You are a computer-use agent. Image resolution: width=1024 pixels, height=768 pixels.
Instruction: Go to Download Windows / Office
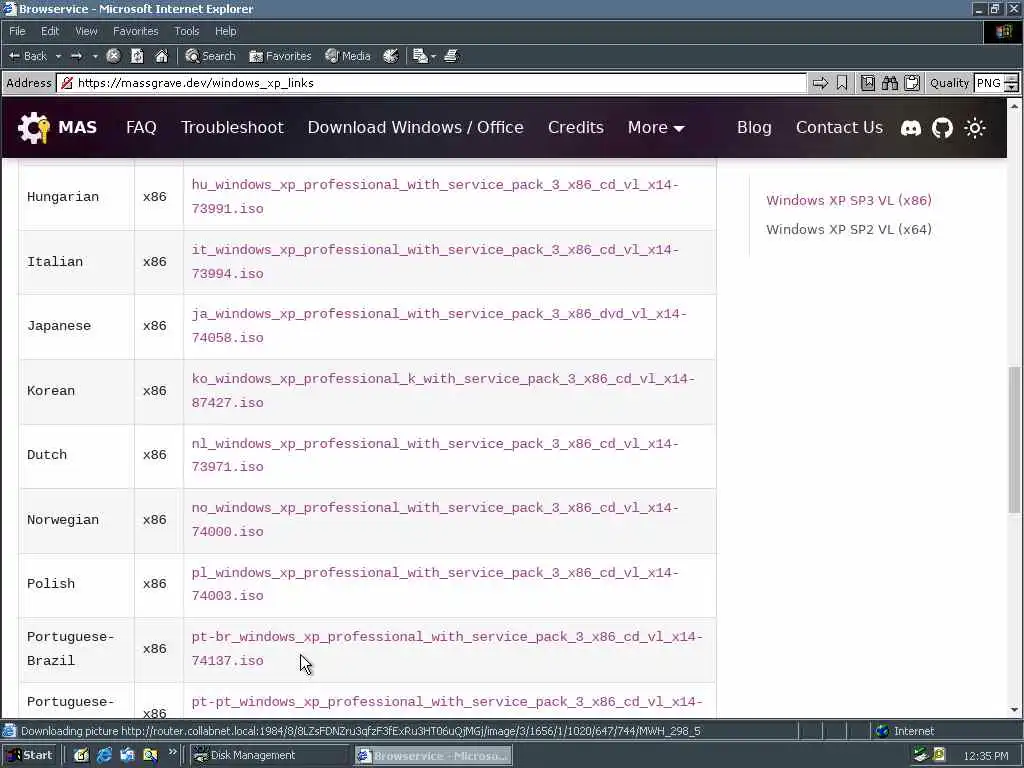point(415,127)
